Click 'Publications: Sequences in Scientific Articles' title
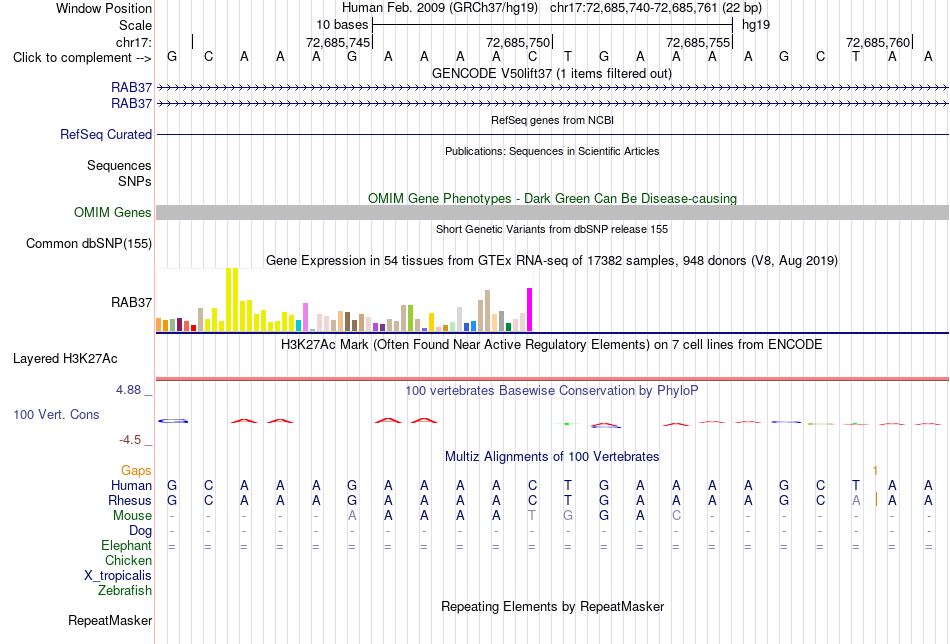This screenshot has height=644, width=950. click(x=552, y=151)
